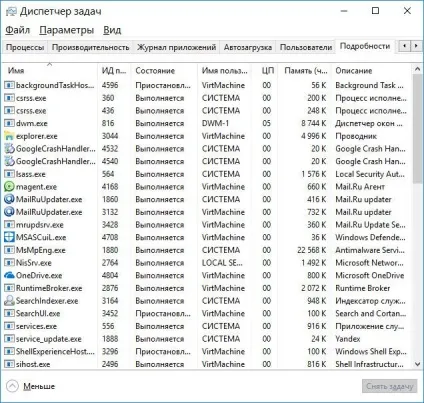The height and width of the screenshot is (403, 424).
Task: Click the Task Manager title bar icon
Action: tap(11, 12)
